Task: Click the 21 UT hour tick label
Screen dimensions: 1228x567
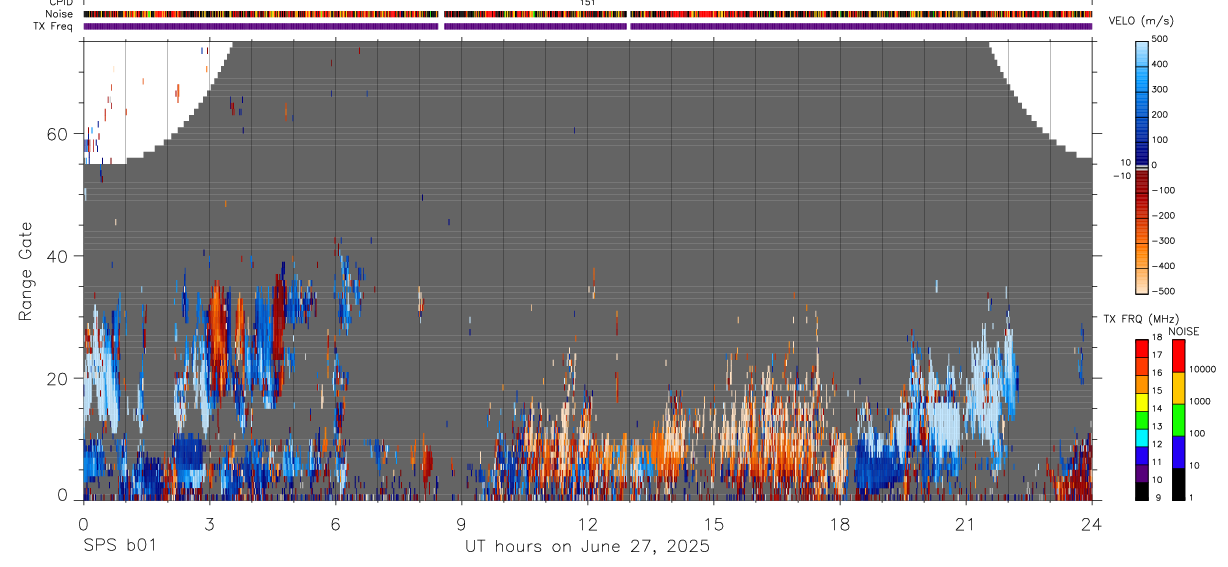Action: pyautogui.click(x=965, y=523)
